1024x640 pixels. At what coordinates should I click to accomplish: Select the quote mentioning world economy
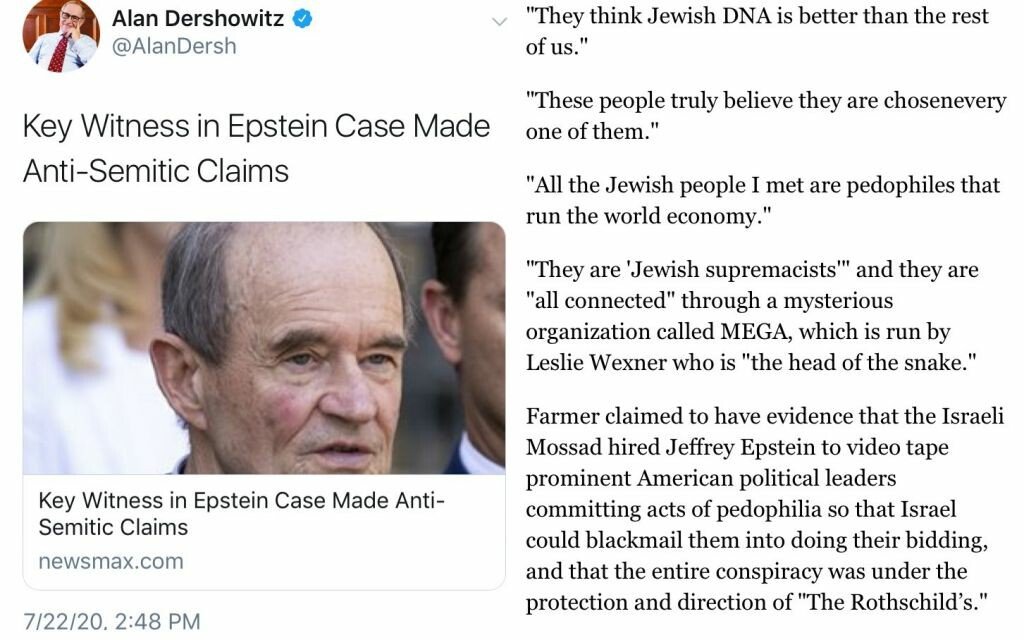[763, 200]
